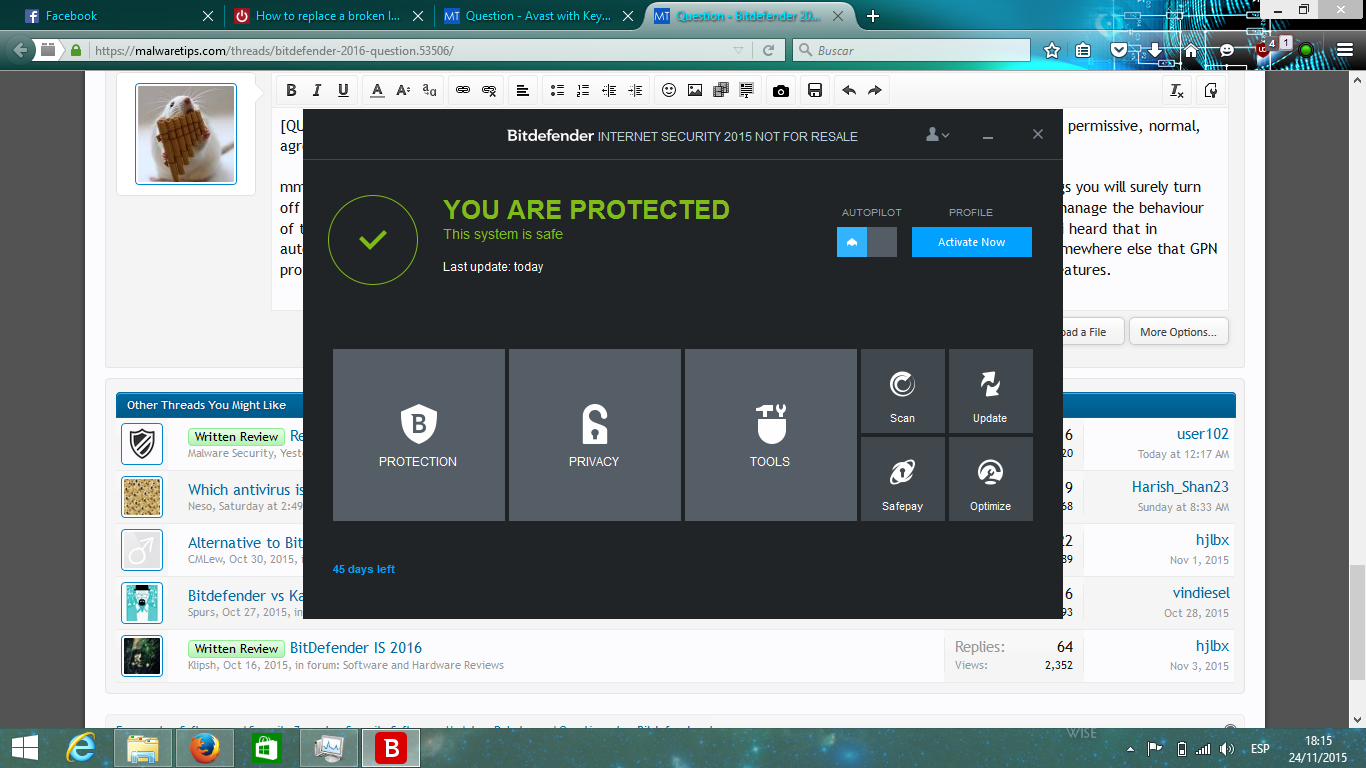The height and width of the screenshot is (768, 1366).
Task: Show hidden system tray icons
Action: point(1132,748)
